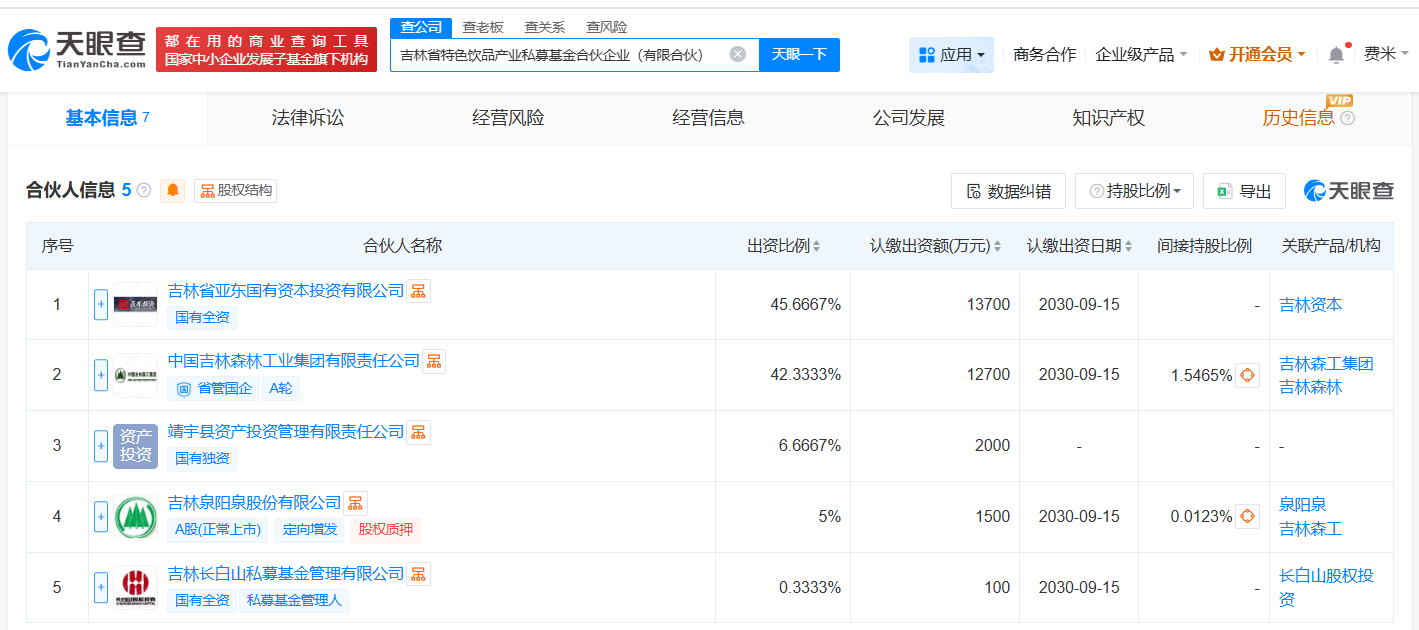Screen dimensions: 1419x630
Task: Click the orange alert bell beside 合伙人信息
Action: [x=174, y=190]
